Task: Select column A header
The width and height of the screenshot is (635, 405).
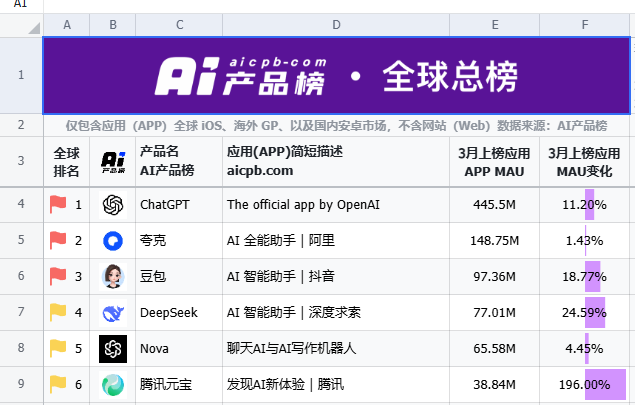Action: pos(67,25)
